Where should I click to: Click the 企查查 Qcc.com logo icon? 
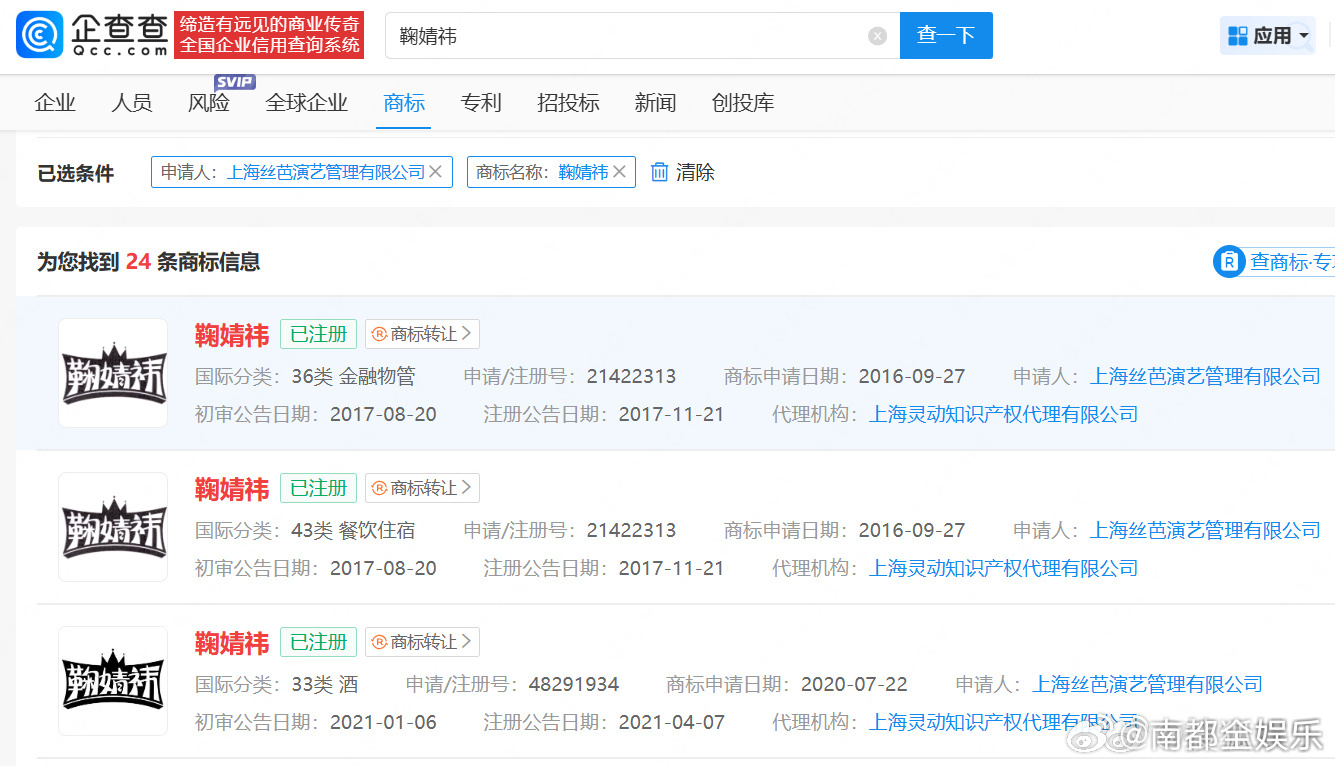pyautogui.click(x=36, y=34)
